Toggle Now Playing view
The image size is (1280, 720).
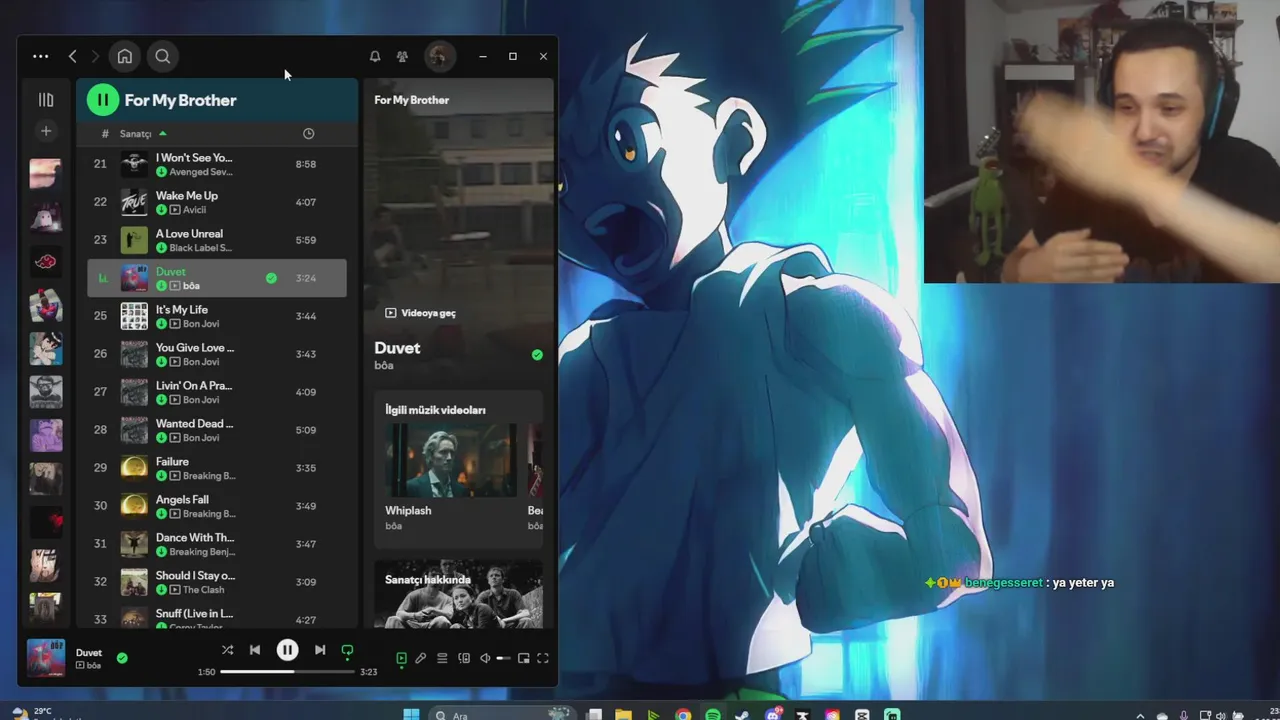[401, 658]
